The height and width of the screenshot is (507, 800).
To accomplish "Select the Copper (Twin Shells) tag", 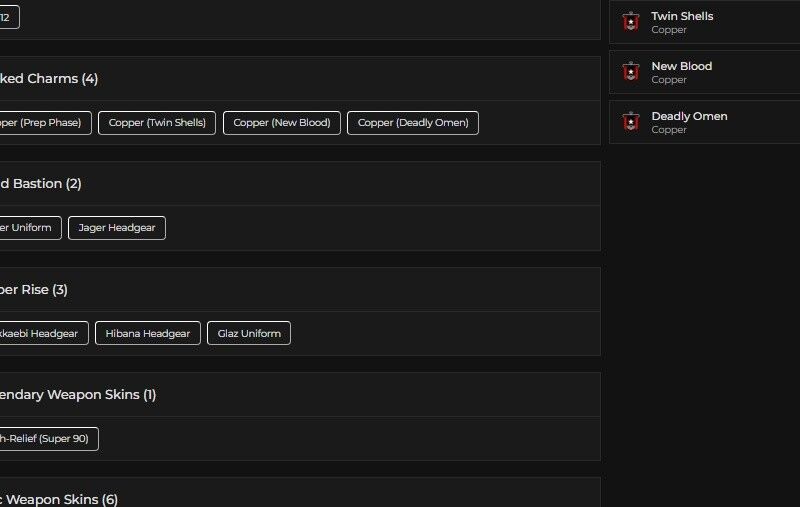I will pyautogui.click(x=157, y=123).
